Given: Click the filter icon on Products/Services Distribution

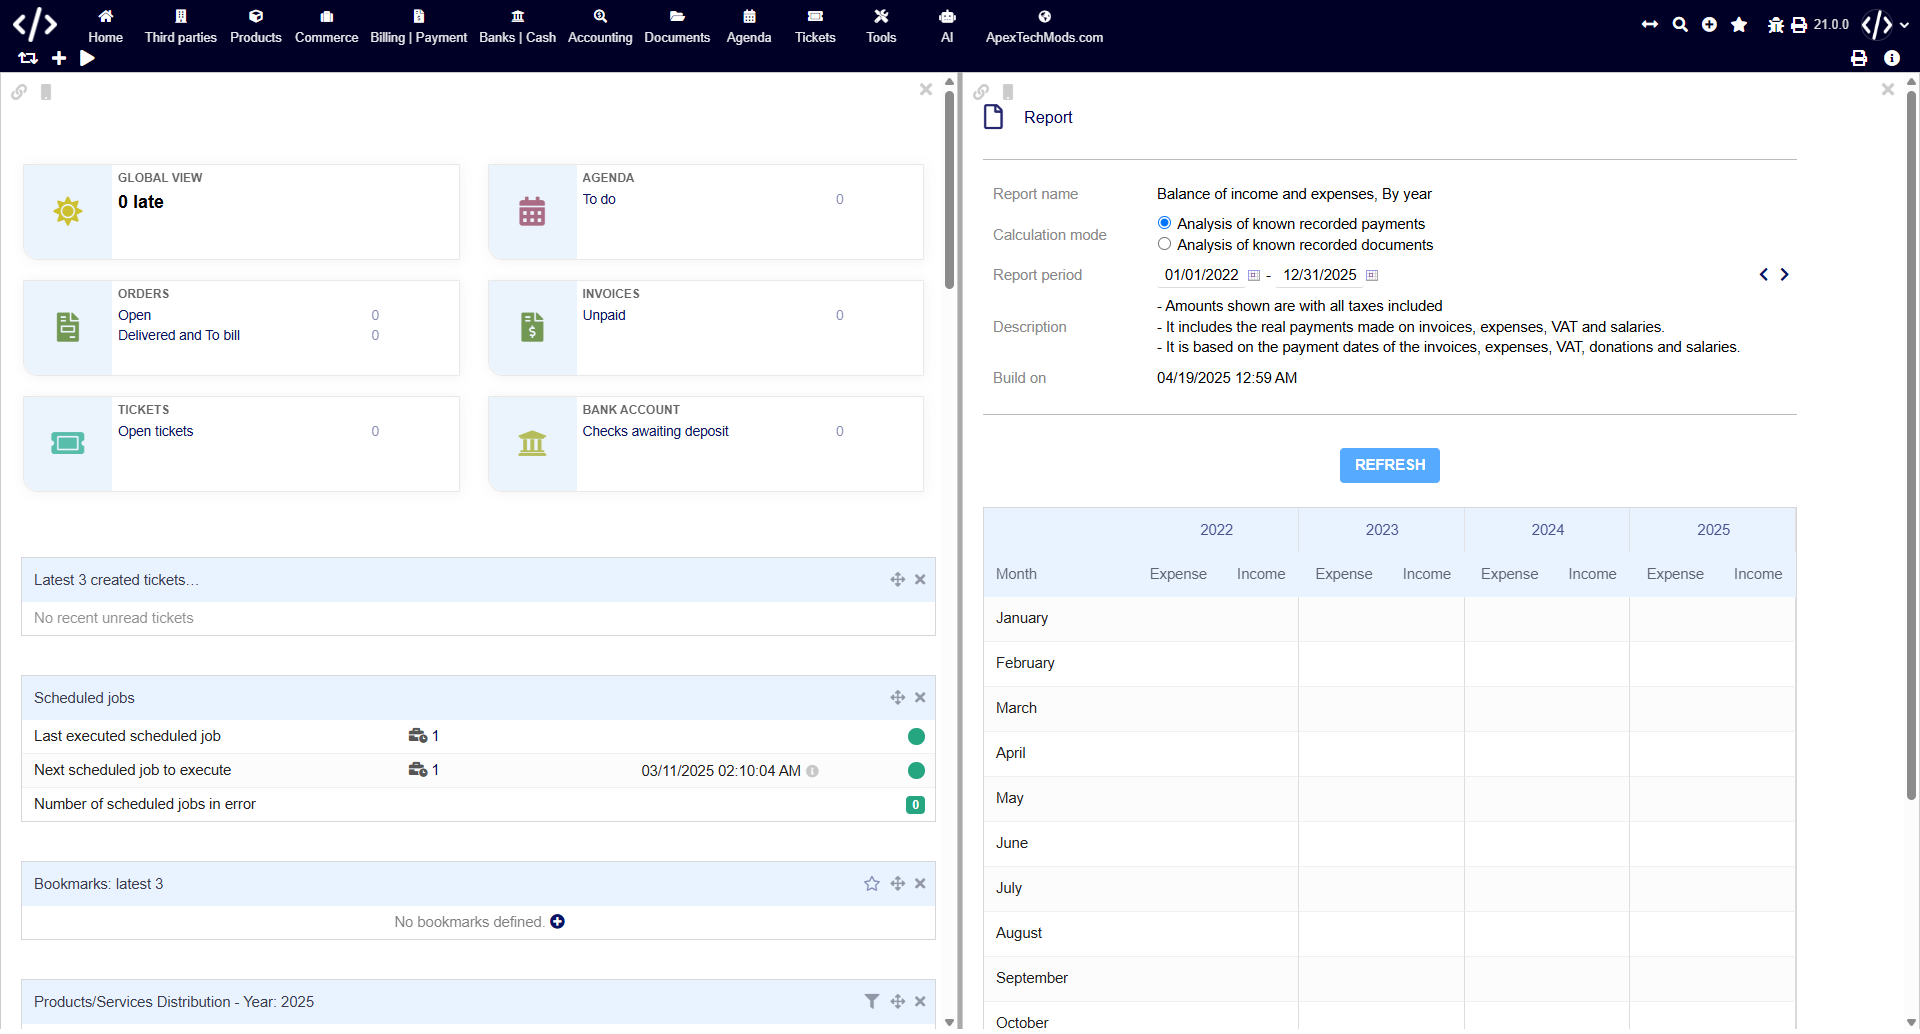Looking at the screenshot, I should pos(872,1002).
